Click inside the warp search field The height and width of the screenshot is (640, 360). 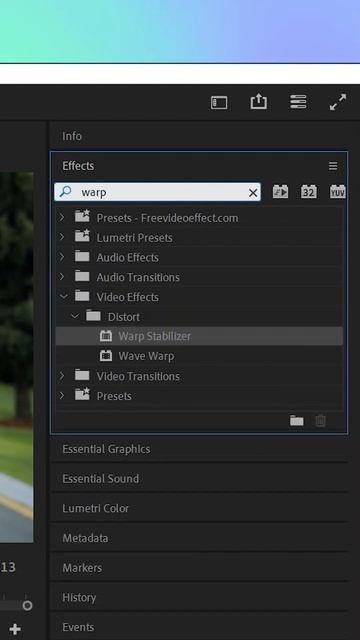coord(157,192)
